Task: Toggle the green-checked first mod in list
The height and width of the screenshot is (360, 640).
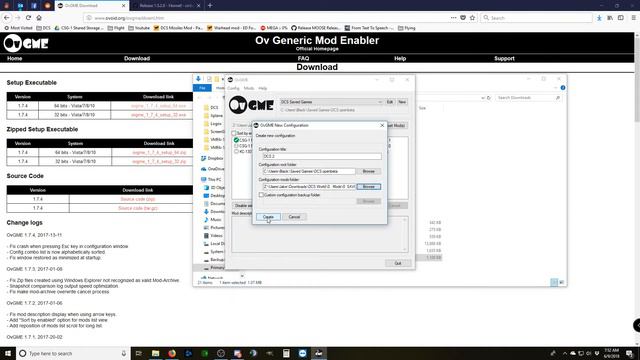Action: 236,140
